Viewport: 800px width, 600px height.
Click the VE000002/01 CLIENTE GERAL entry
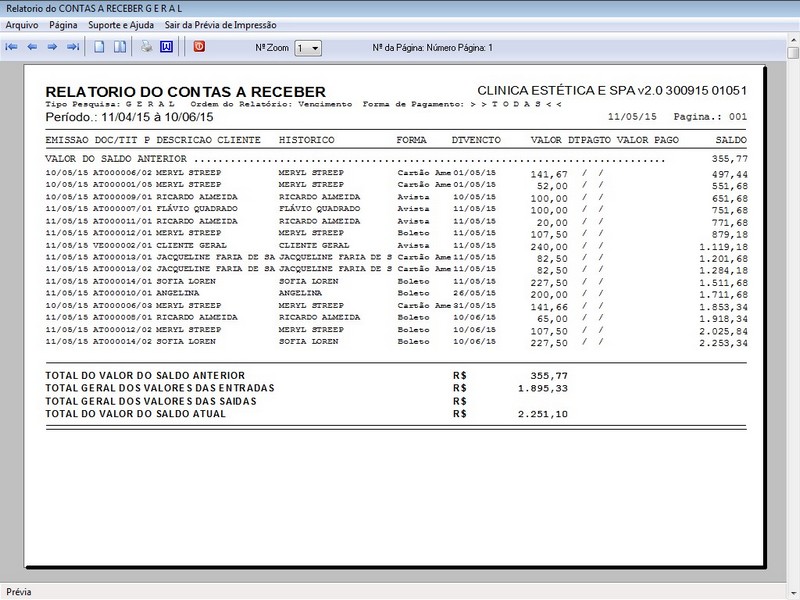pos(396,246)
